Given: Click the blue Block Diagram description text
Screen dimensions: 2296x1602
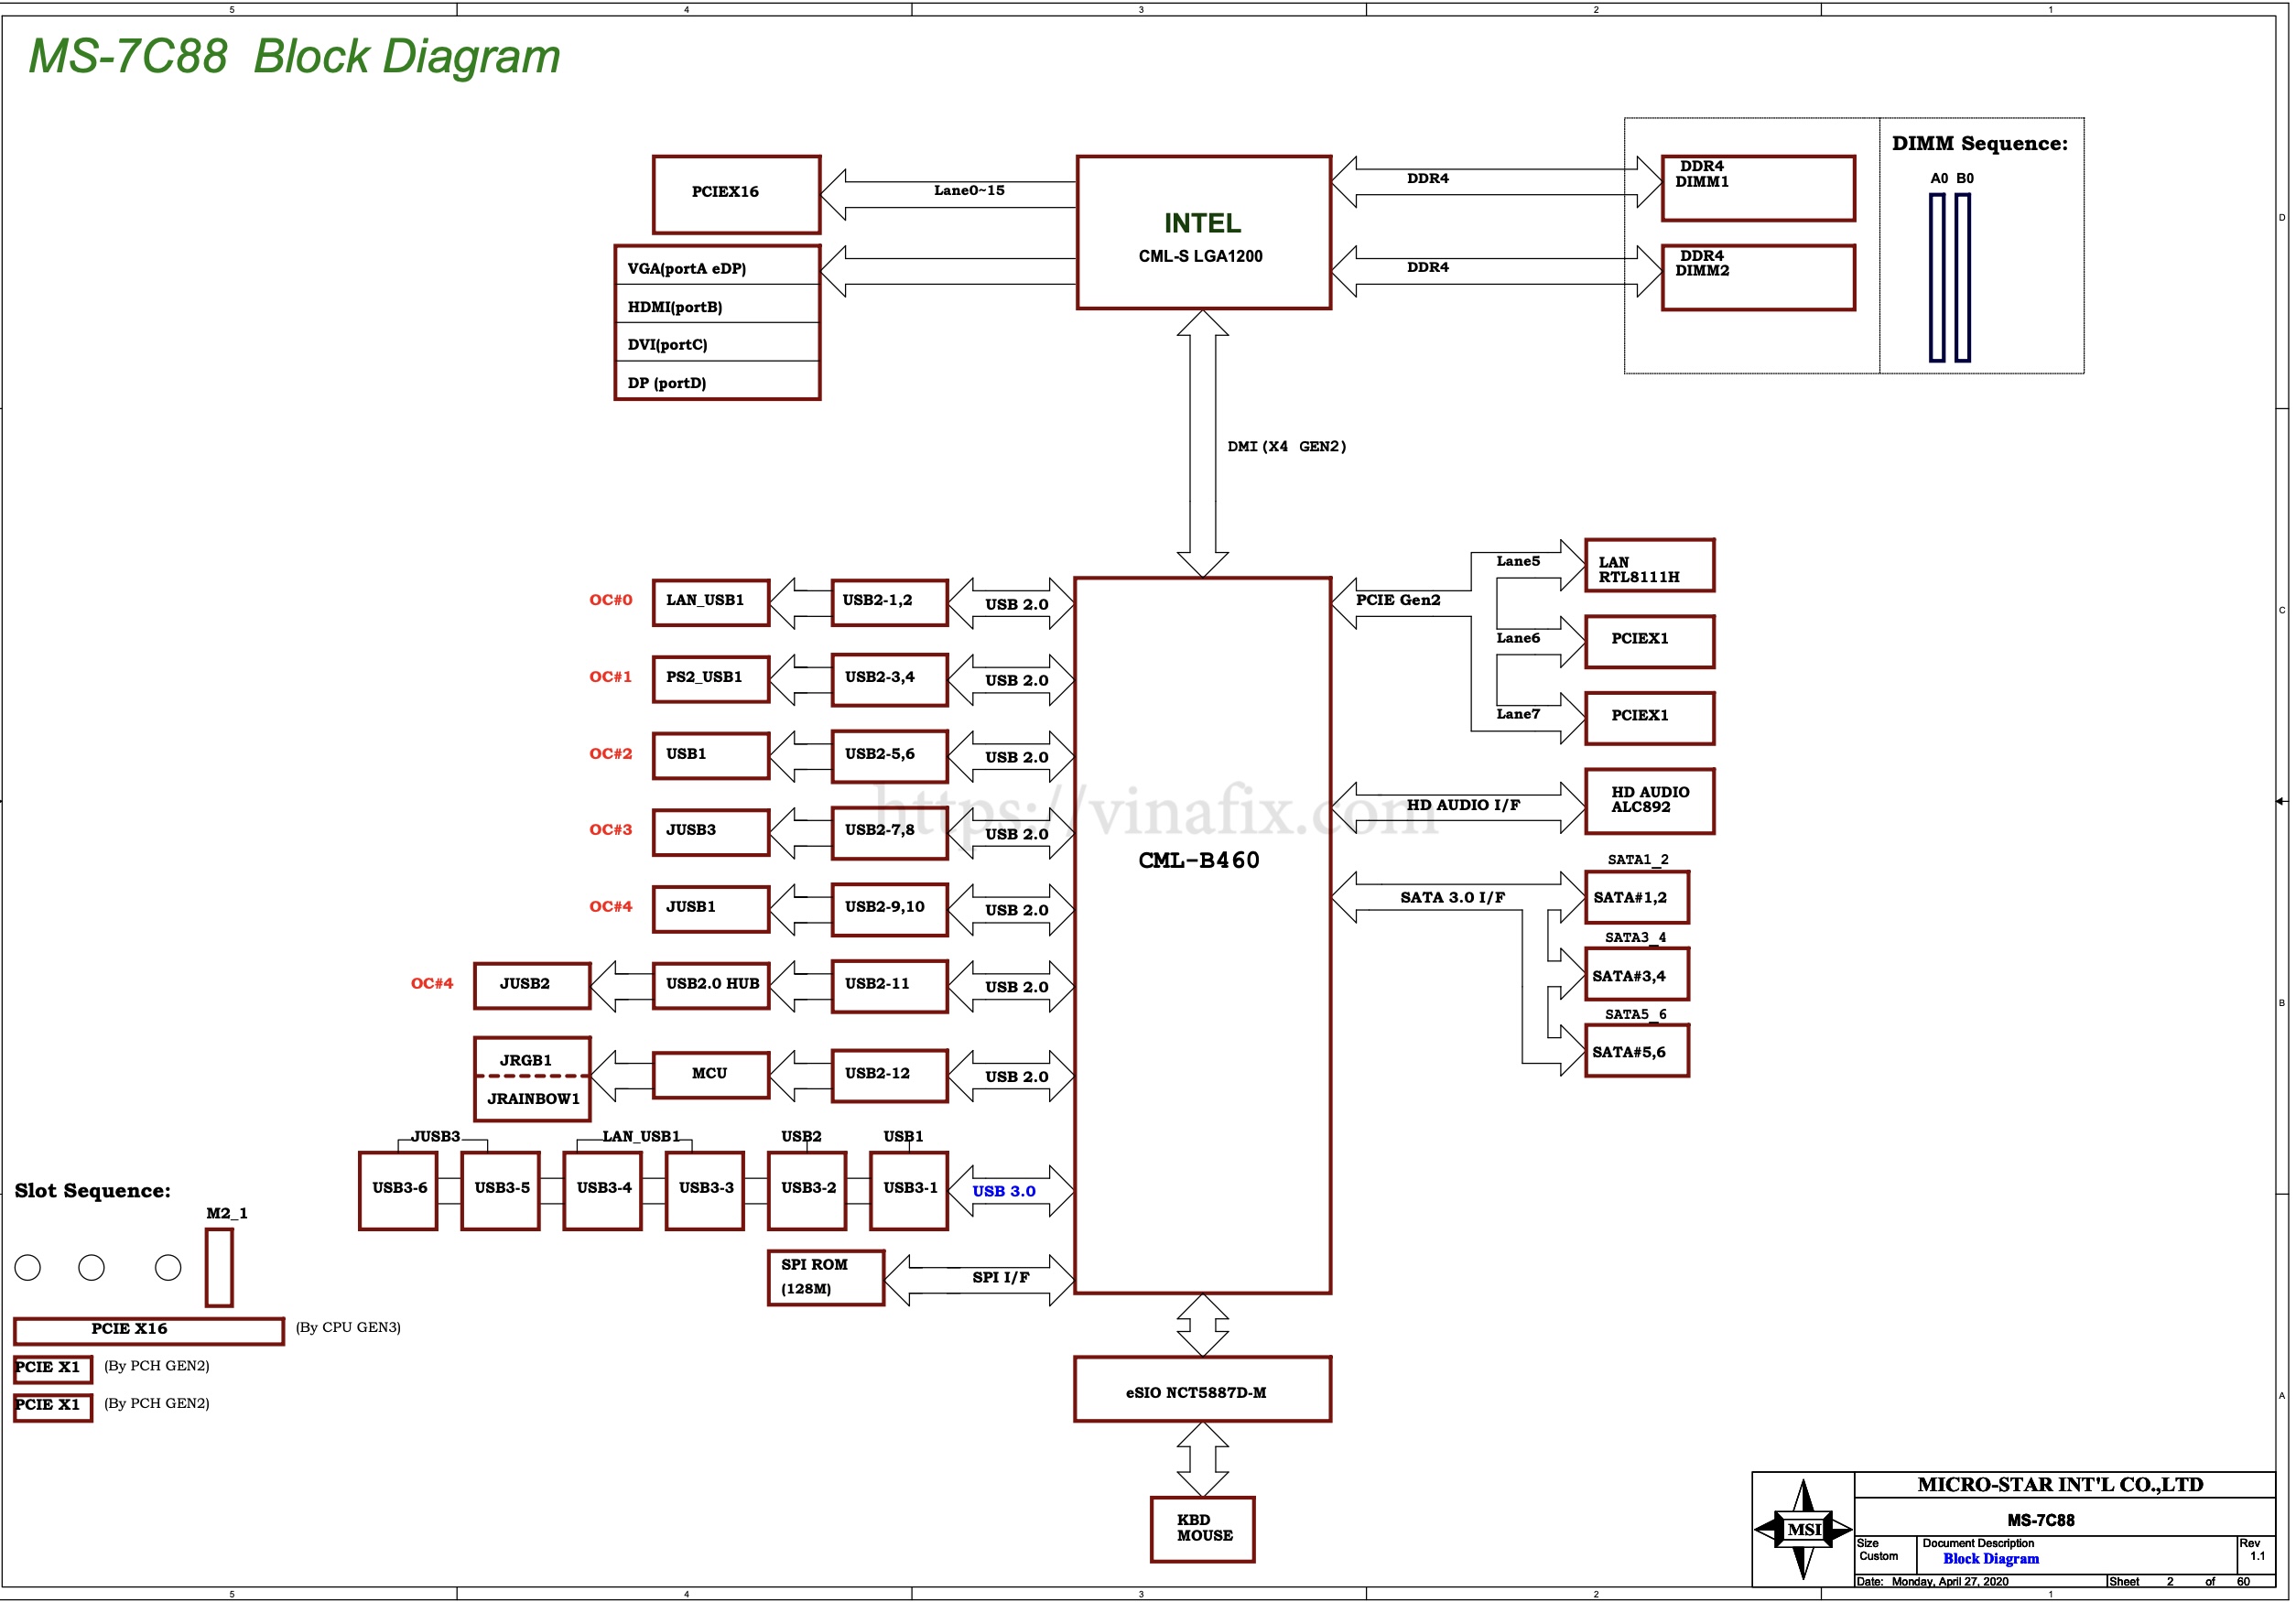Looking at the screenshot, I should 1990,1559.
